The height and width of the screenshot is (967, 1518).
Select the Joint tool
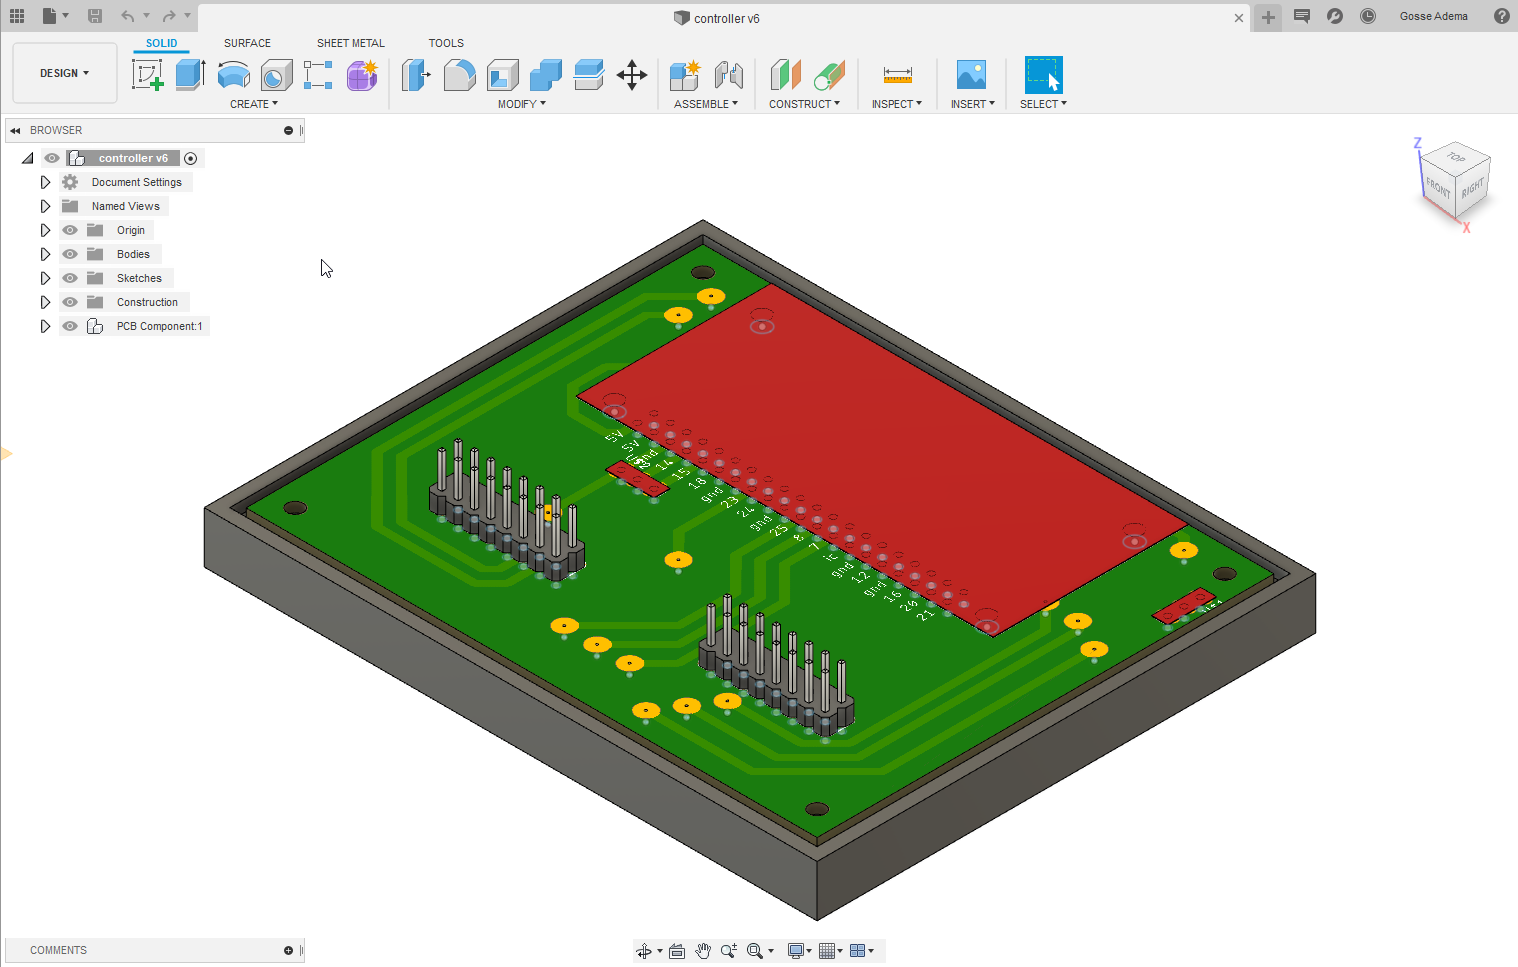tap(729, 75)
